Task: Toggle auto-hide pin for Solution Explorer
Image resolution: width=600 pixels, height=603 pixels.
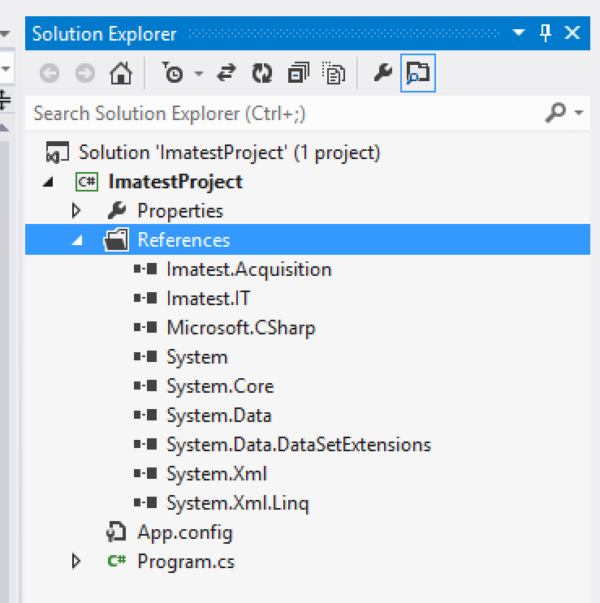Action: point(545,33)
